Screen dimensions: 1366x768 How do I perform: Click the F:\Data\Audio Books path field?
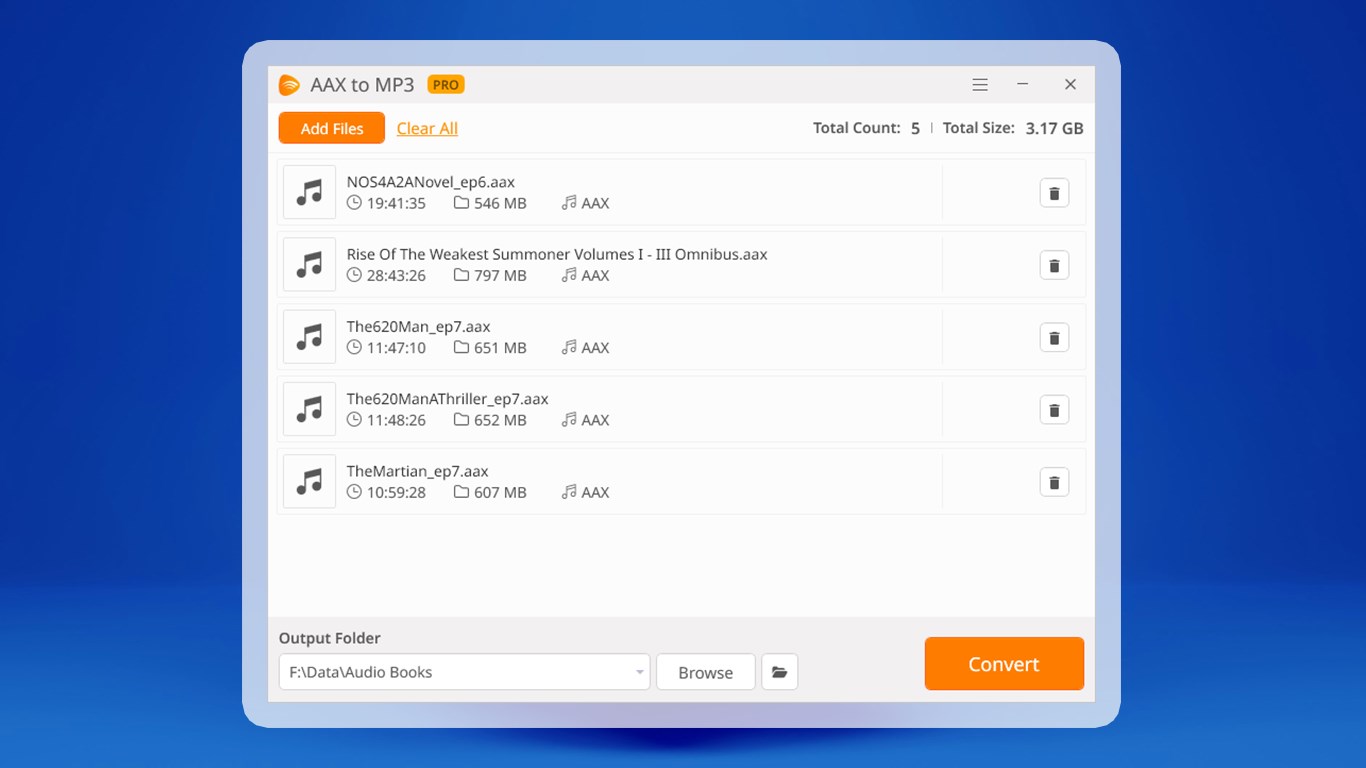464,672
